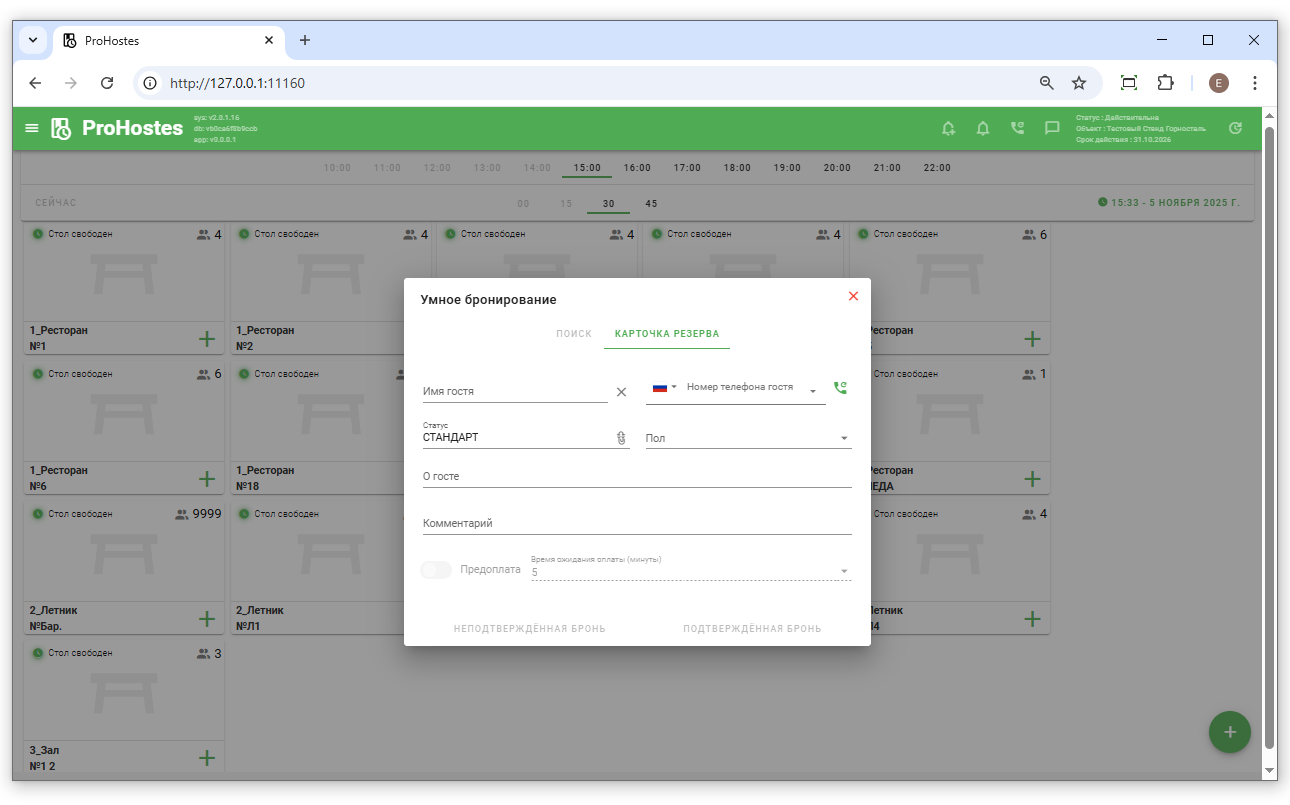Screen dimensions: 1290x805
Task: Open the chat message icon in header
Action: (x=1052, y=128)
